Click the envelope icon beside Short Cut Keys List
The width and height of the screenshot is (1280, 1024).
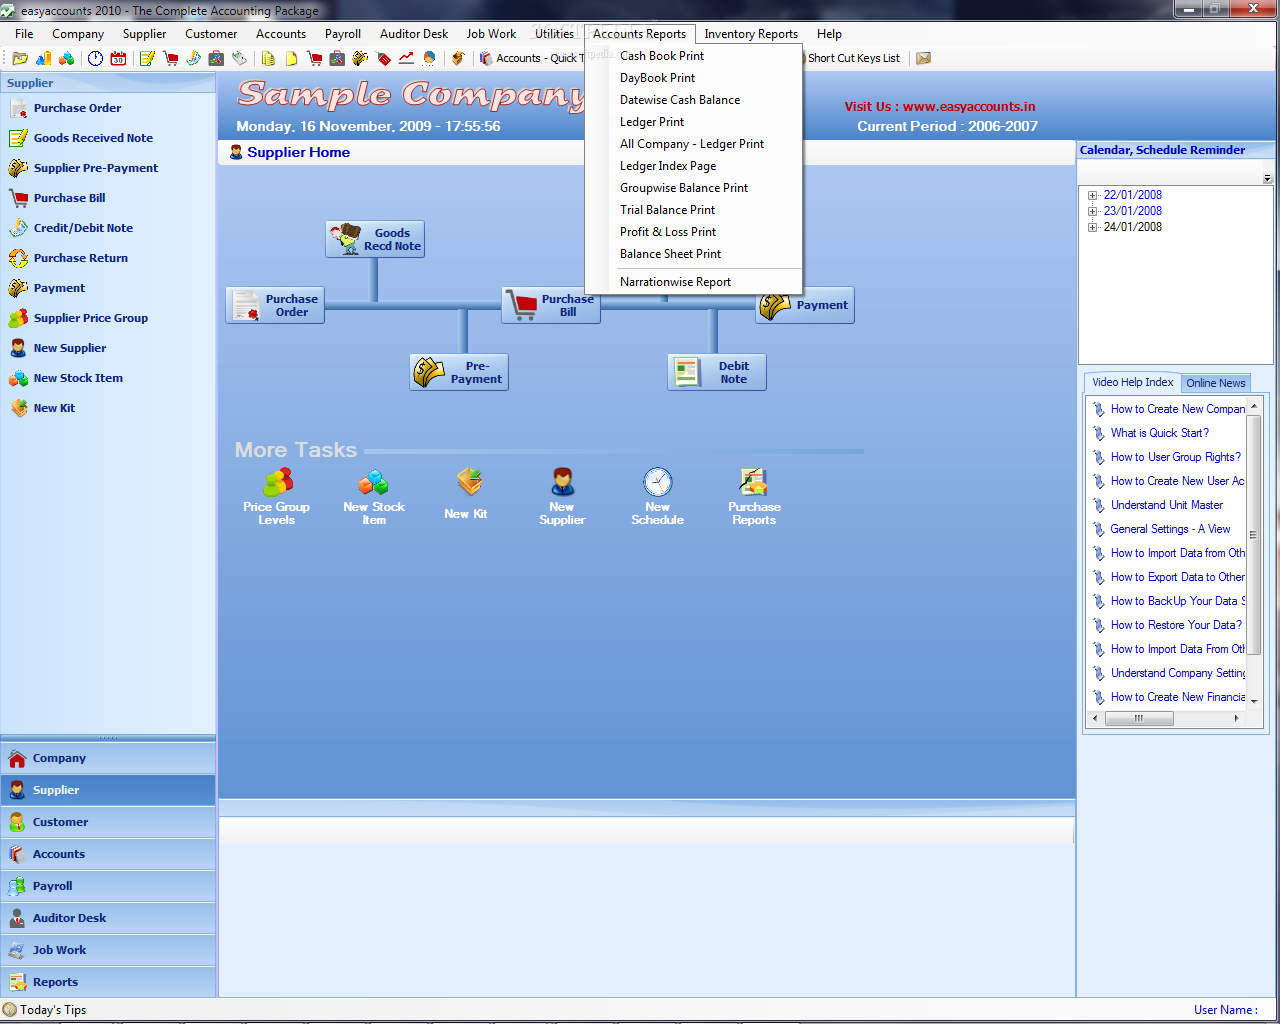[x=924, y=58]
